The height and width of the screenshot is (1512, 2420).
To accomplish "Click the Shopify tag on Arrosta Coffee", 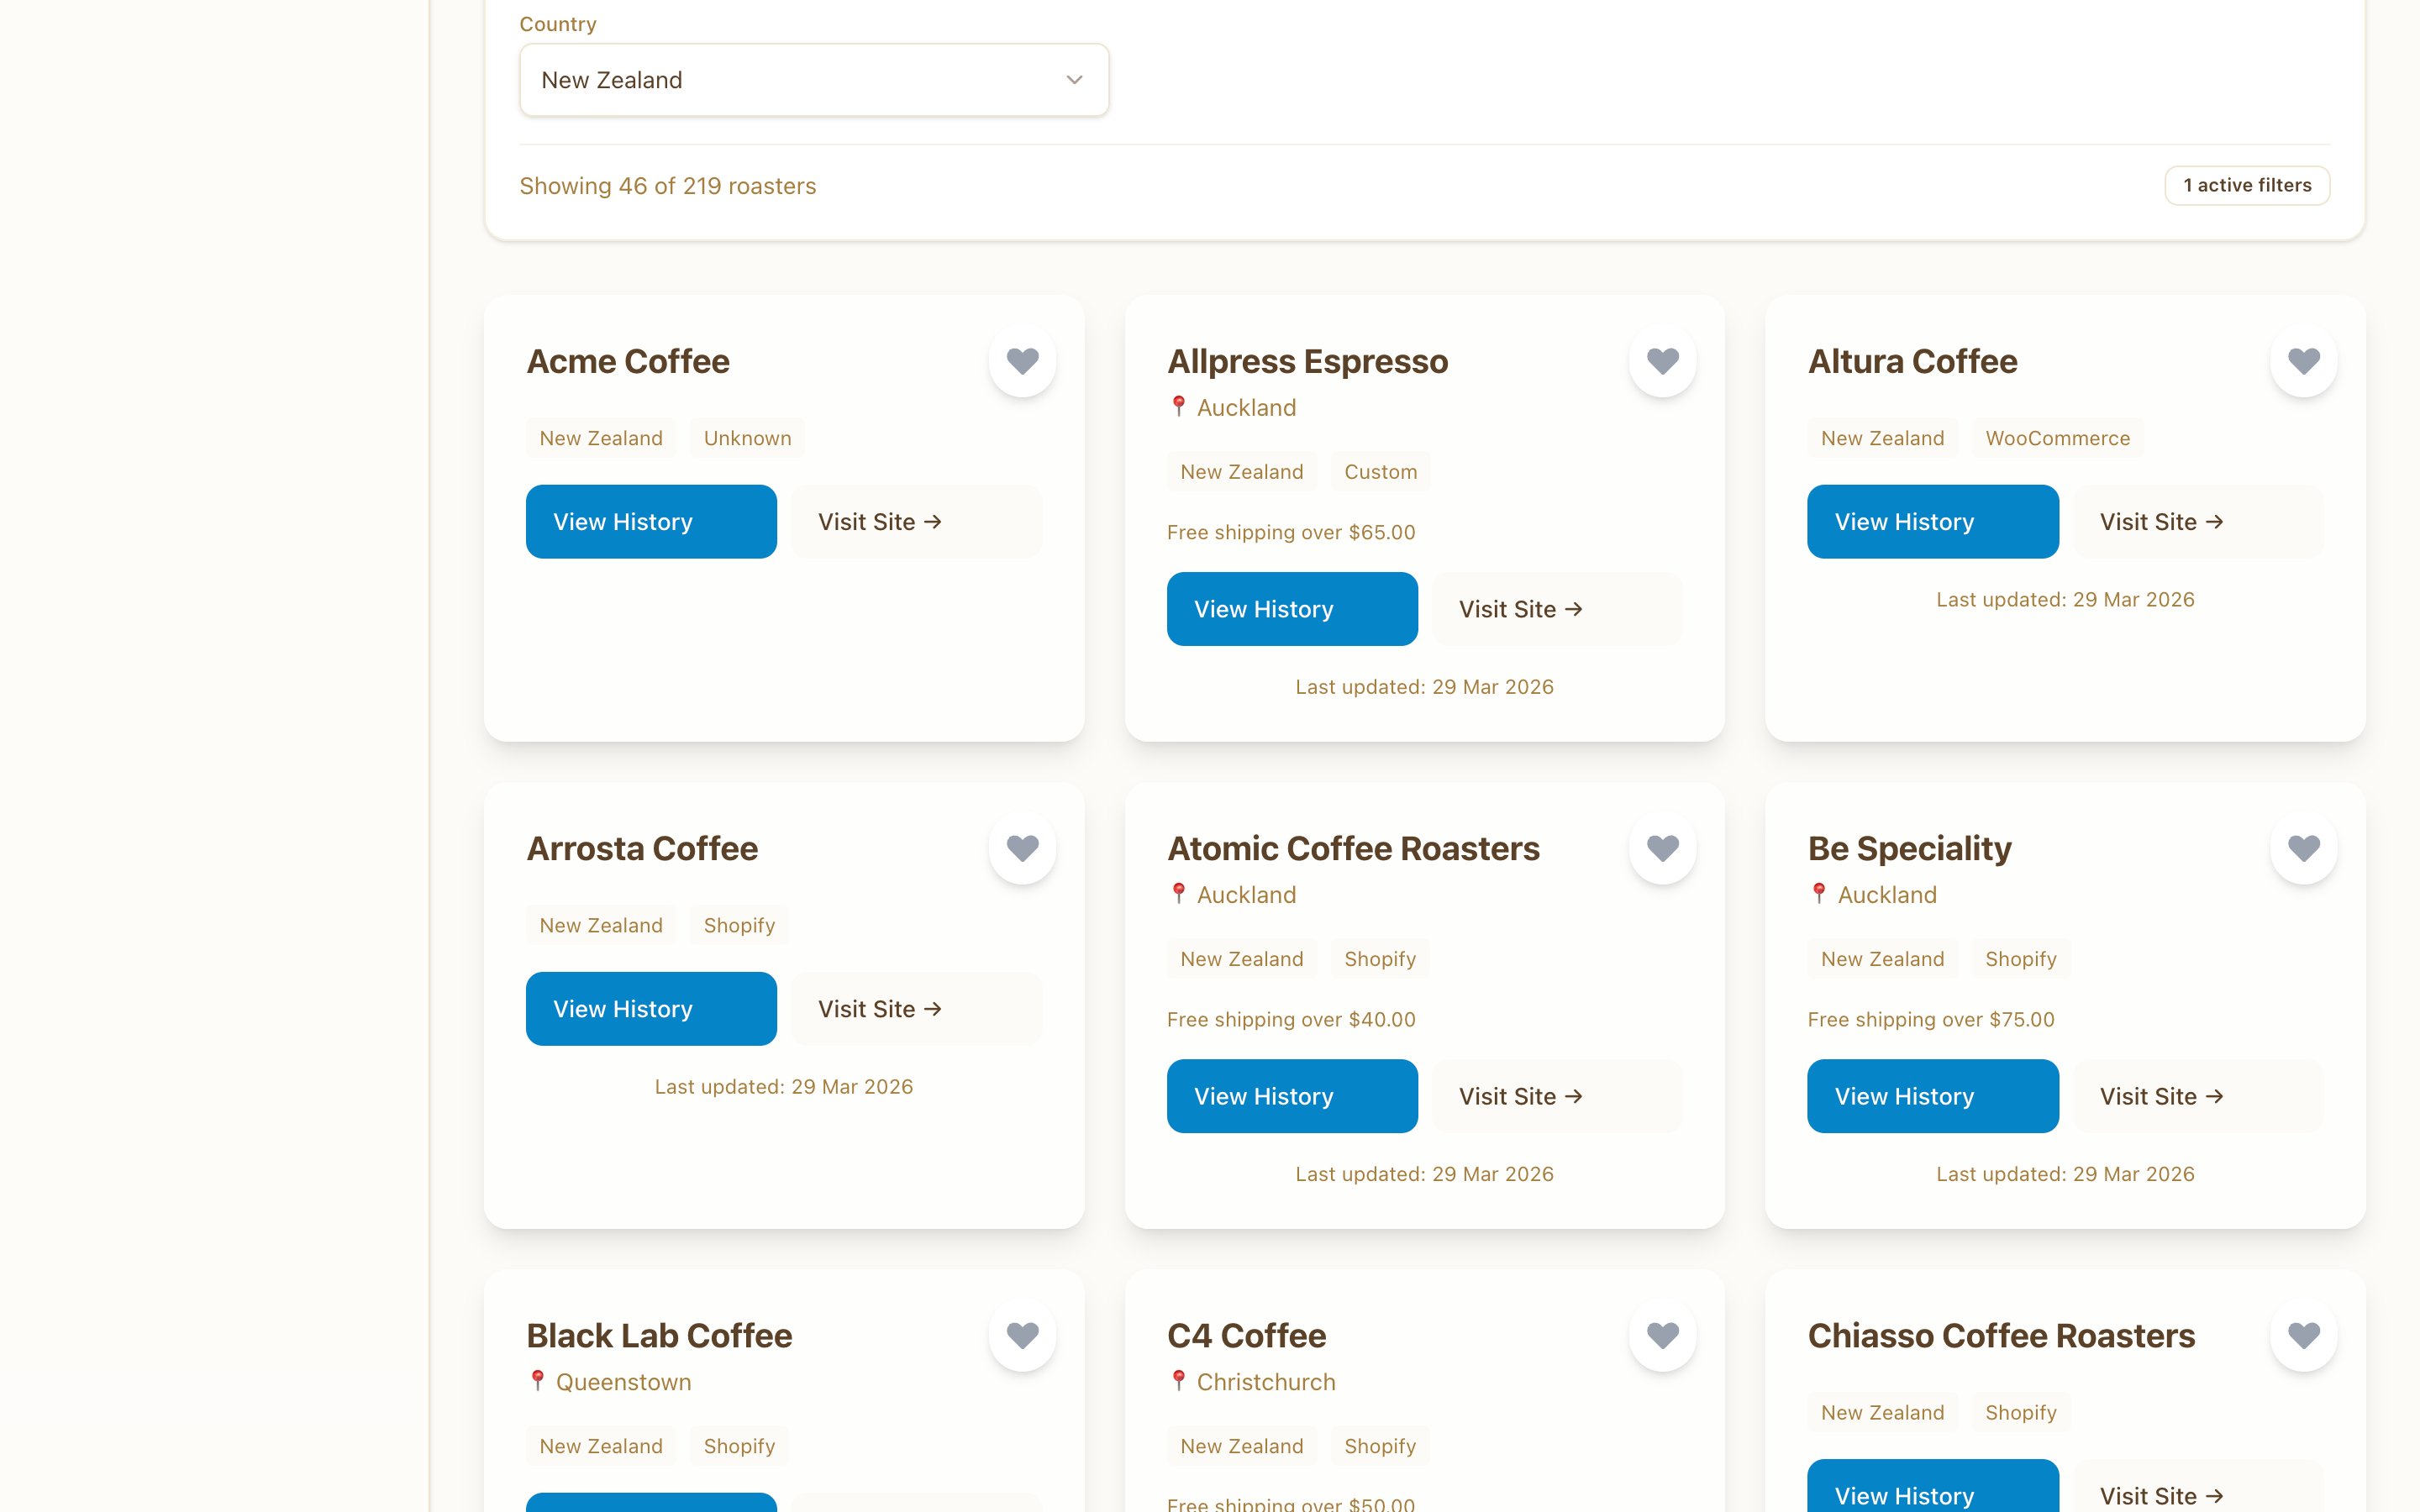I will point(739,925).
